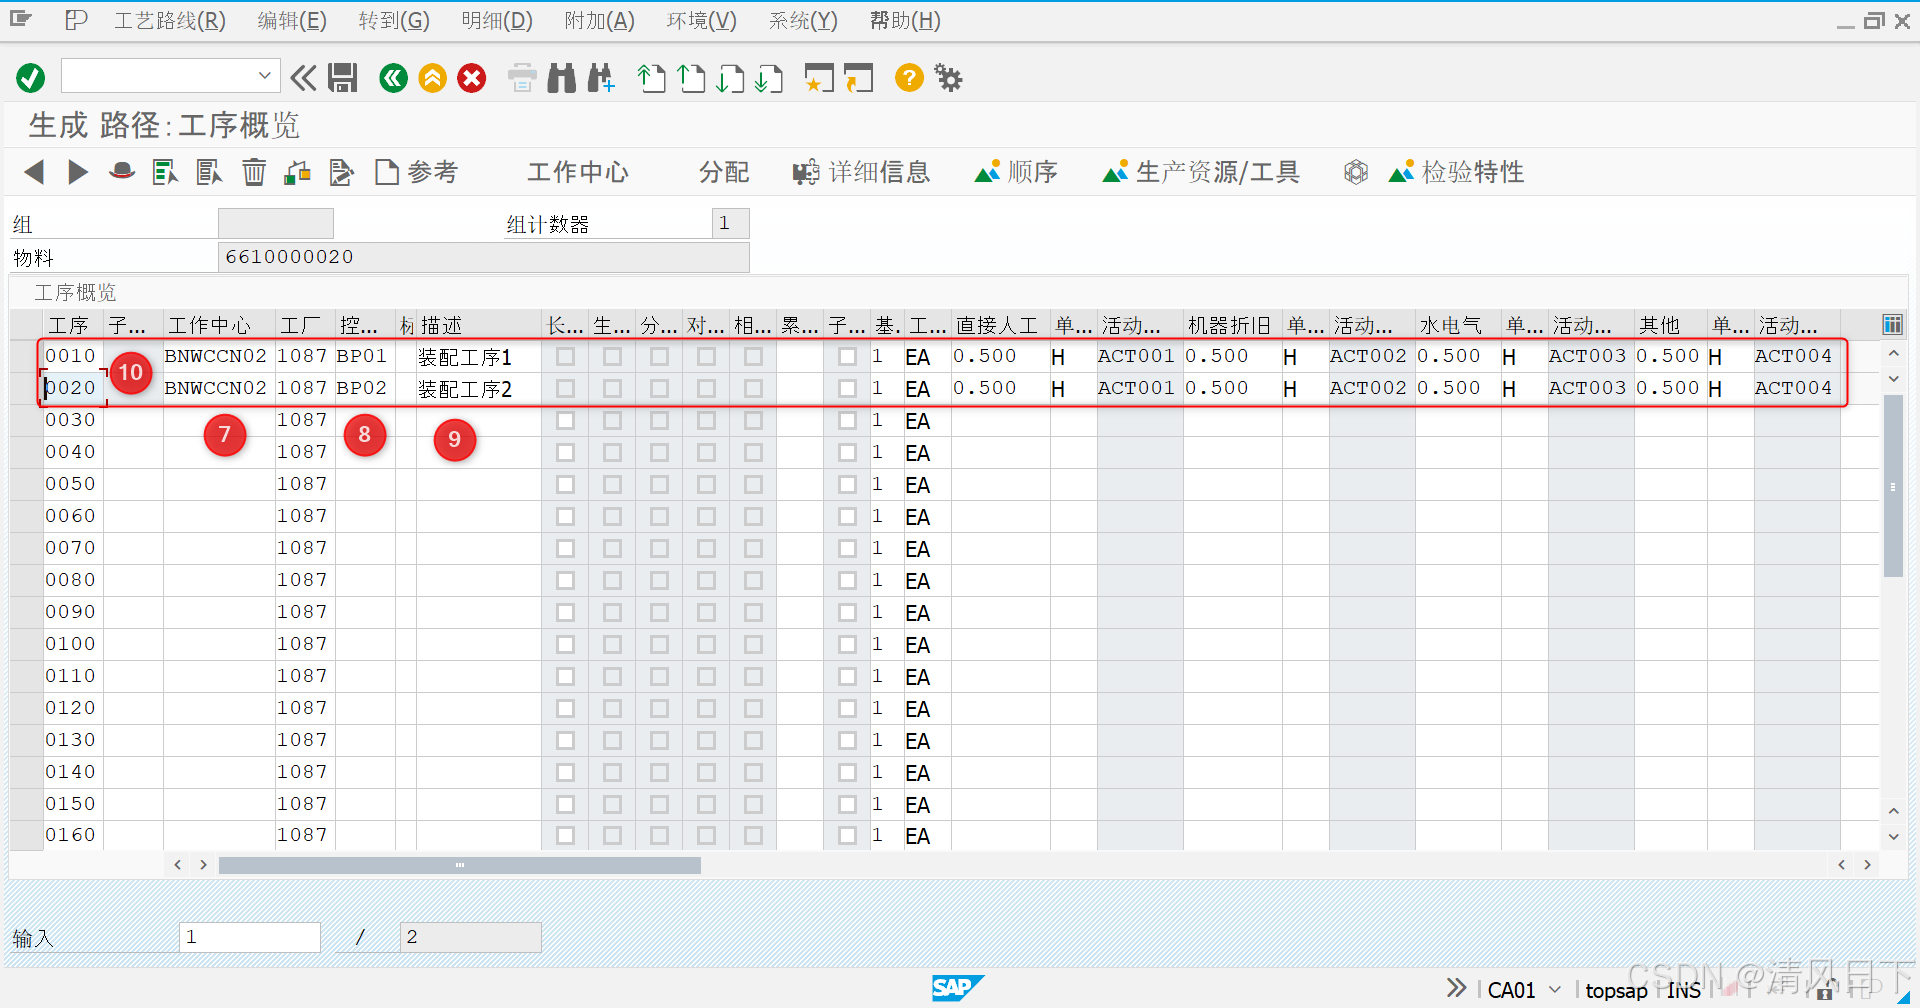Image resolution: width=1920 pixels, height=1008 pixels.
Task: Check the 相… column checkbox for row 0040
Action: [753, 452]
